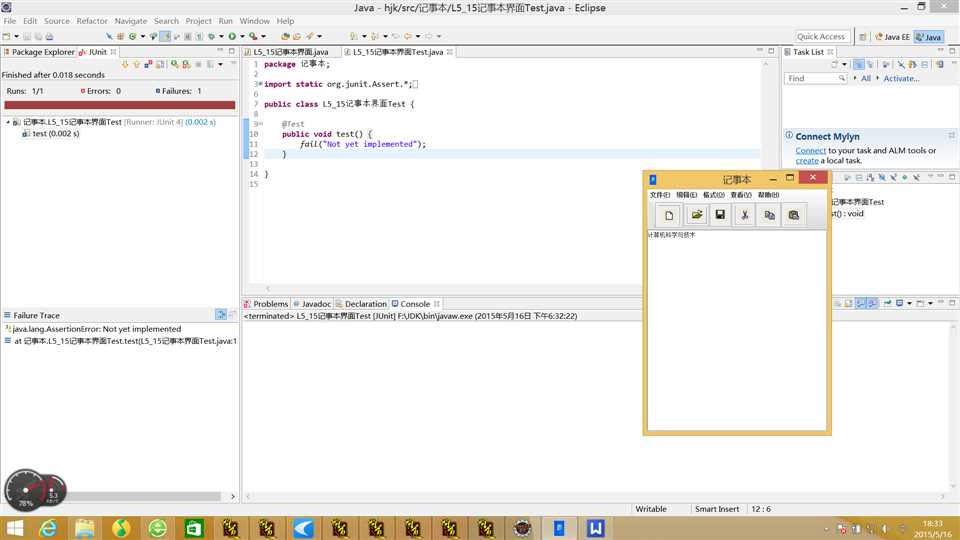Toggle Focus on Workweek in Task List toolbar
This screenshot has width=960, height=540.
tap(885, 64)
